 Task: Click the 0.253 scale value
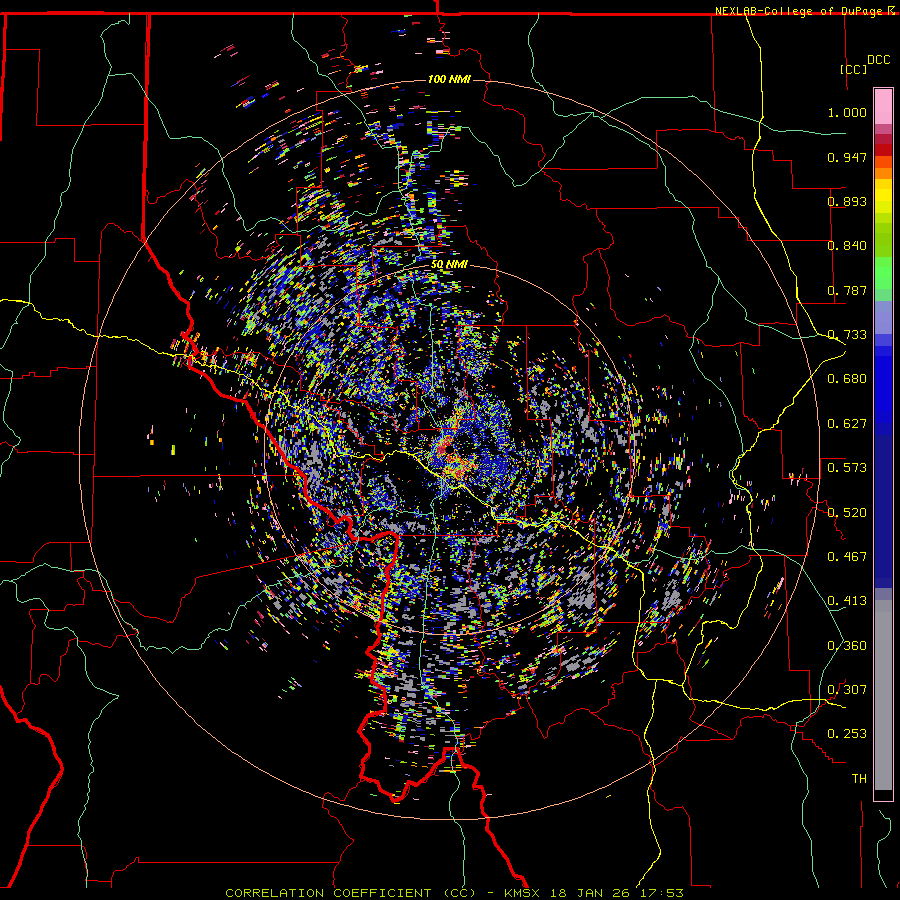(x=847, y=734)
